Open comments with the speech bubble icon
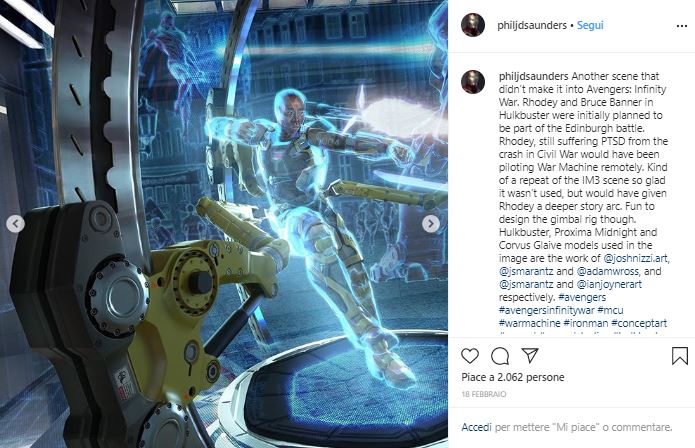 500,356
